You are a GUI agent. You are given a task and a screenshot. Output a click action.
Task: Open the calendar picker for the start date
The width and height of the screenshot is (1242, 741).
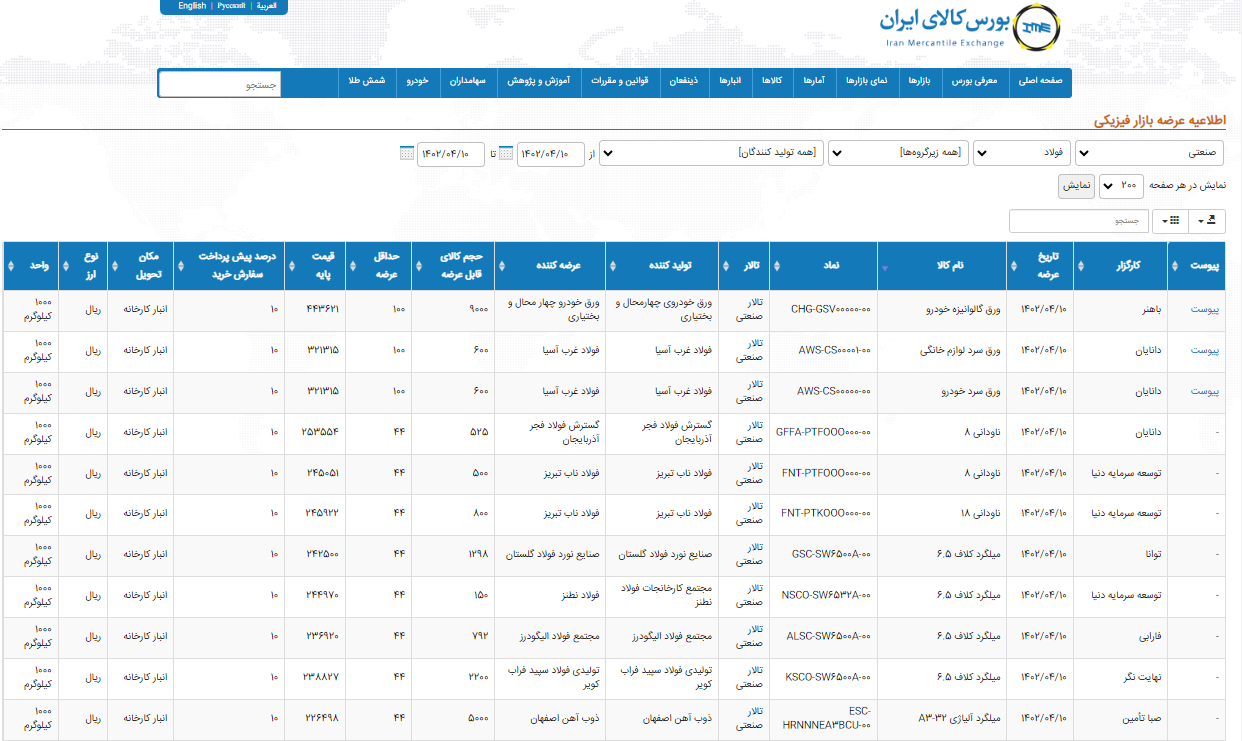505,153
